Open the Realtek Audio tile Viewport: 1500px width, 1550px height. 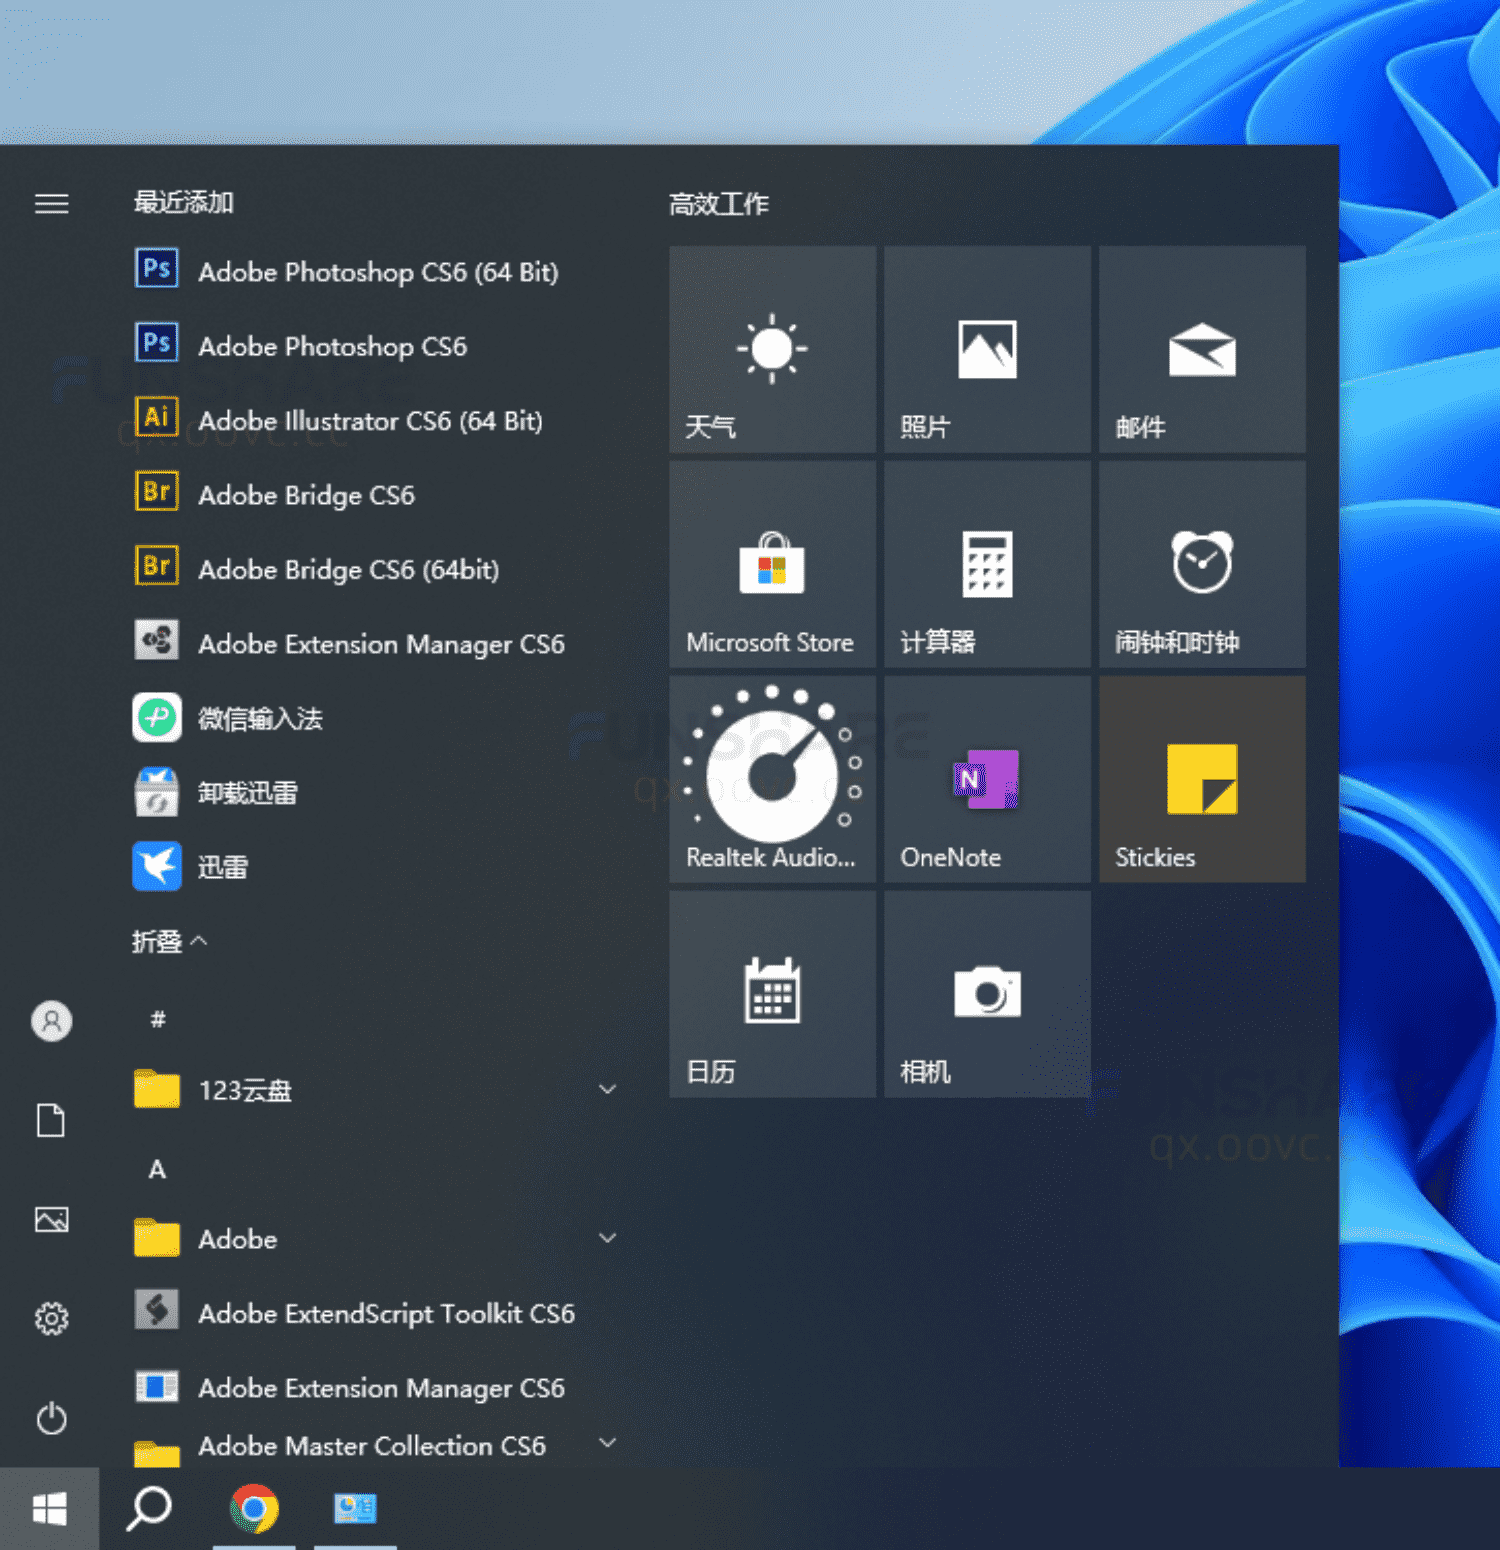[773, 779]
